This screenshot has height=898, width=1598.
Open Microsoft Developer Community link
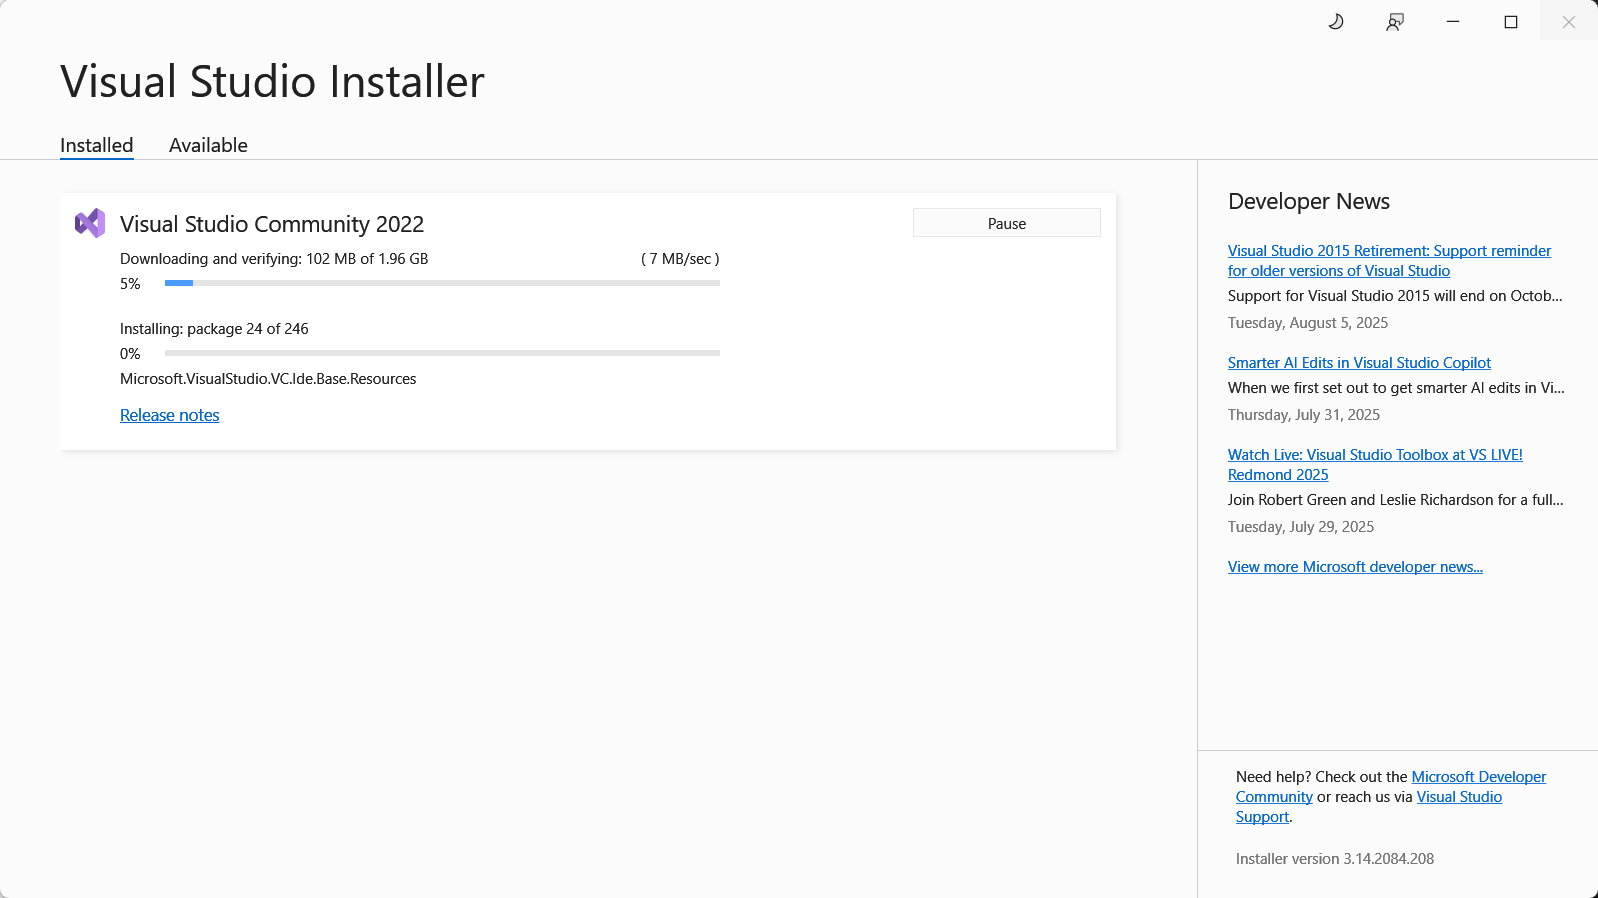coord(1478,777)
